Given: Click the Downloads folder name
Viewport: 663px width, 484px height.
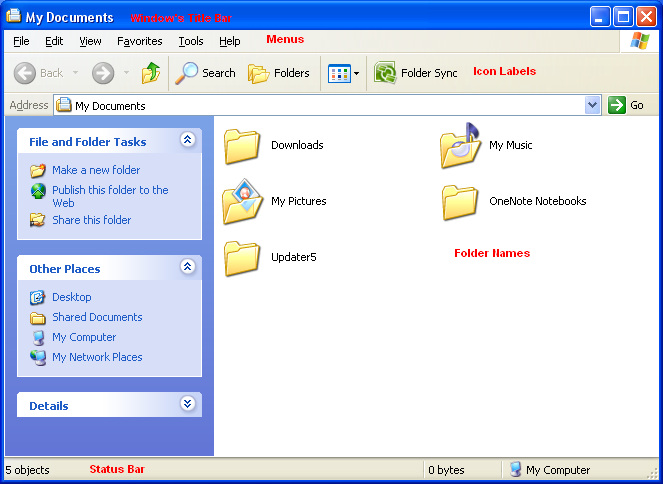Looking at the screenshot, I should [297, 145].
